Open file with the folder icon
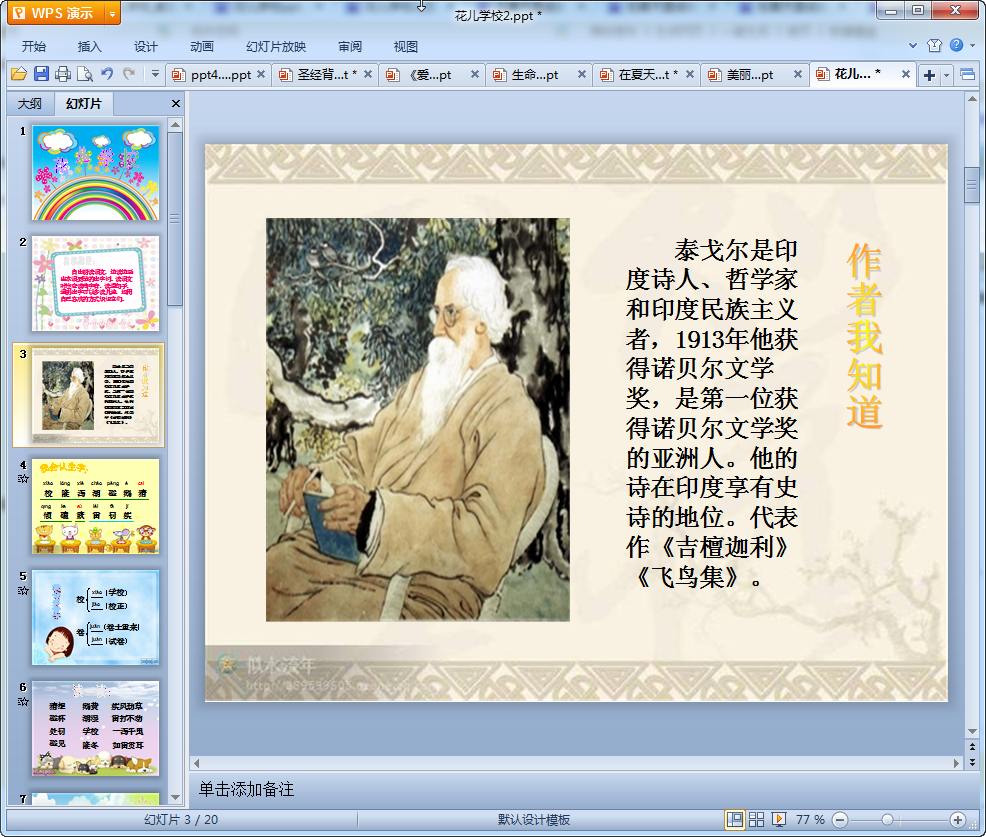Screen dimensions: 986x837 [x=19, y=74]
